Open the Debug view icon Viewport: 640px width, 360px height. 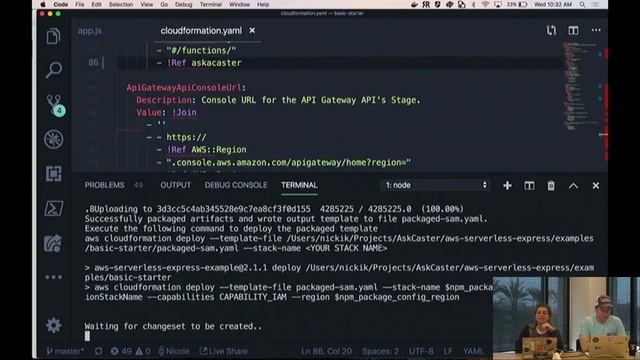53,139
